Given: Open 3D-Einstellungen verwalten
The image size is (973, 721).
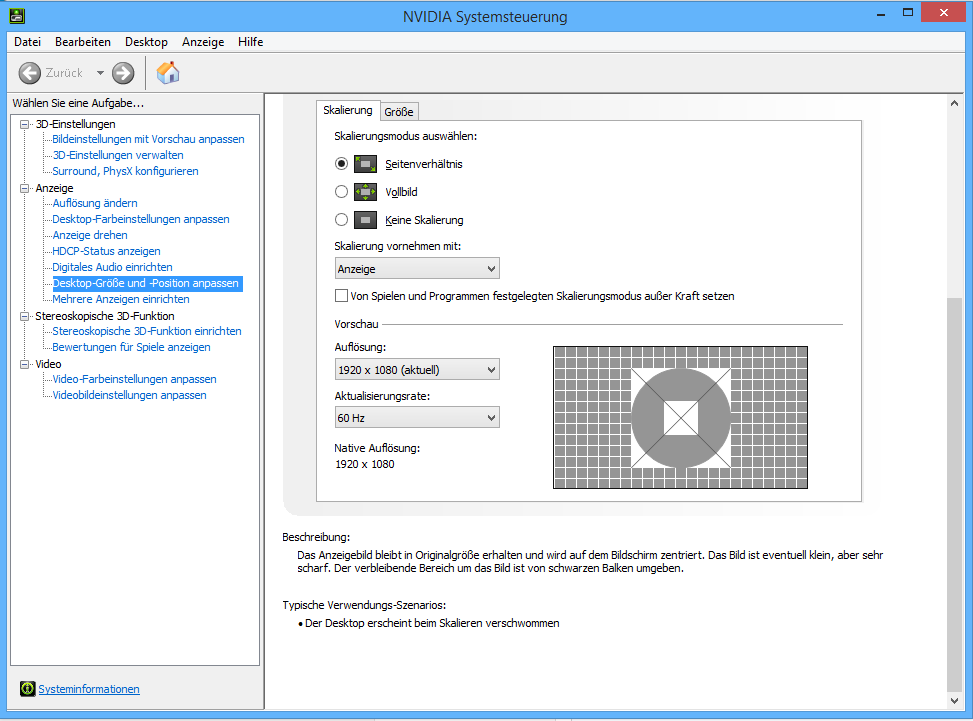Looking at the screenshot, I should click(x=118, y=155).
